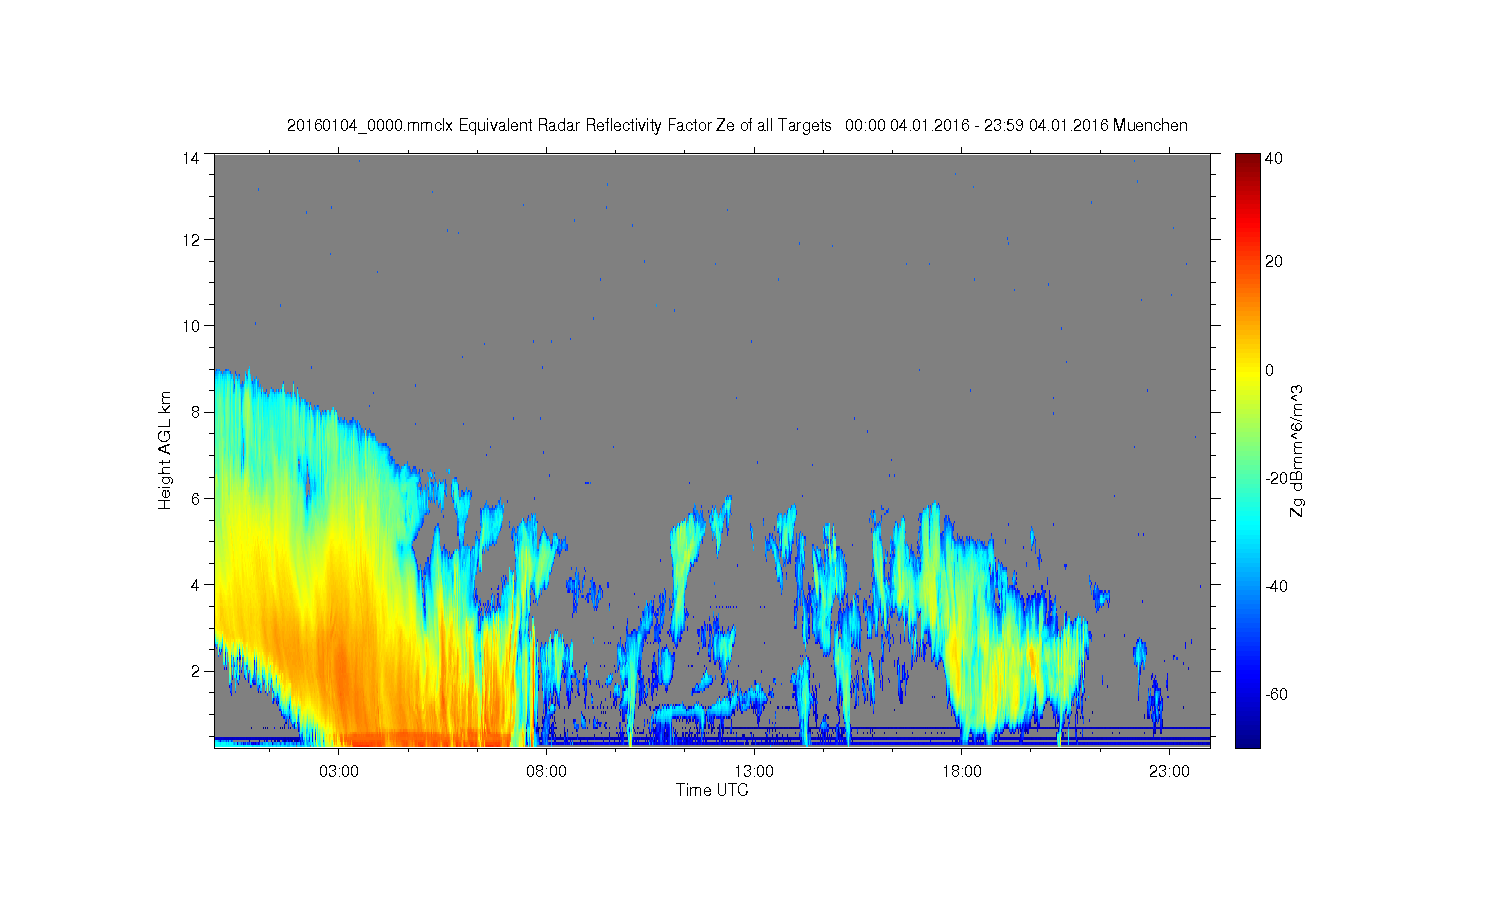The image size is (1500, 900).
Task: Click the small blue echo near 23:00
Action: tap(1157, 700)
